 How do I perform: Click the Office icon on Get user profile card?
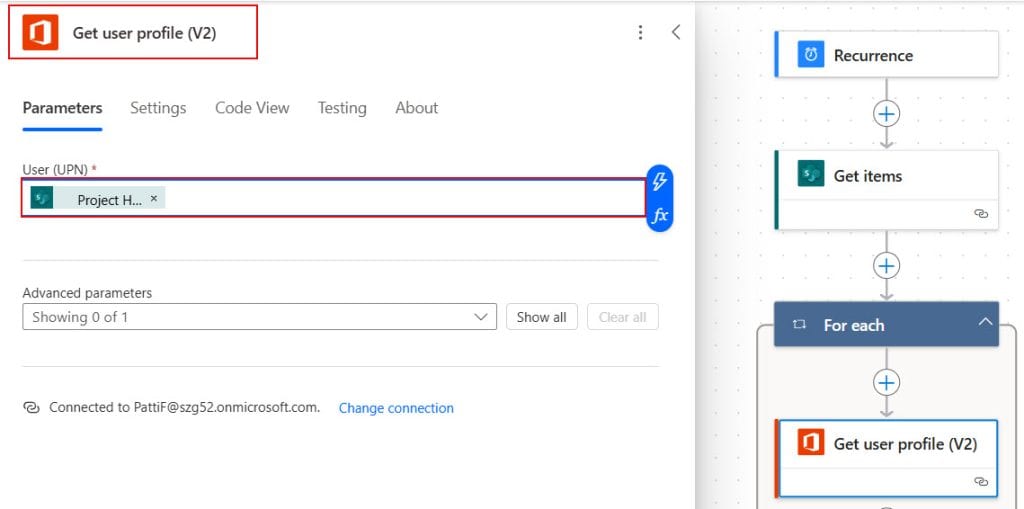(x=811, y=443)
